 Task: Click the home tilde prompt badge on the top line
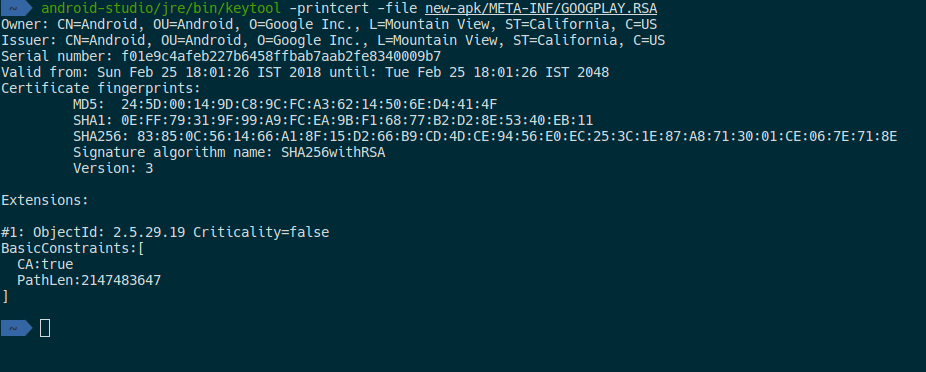[x=15, y=8]
